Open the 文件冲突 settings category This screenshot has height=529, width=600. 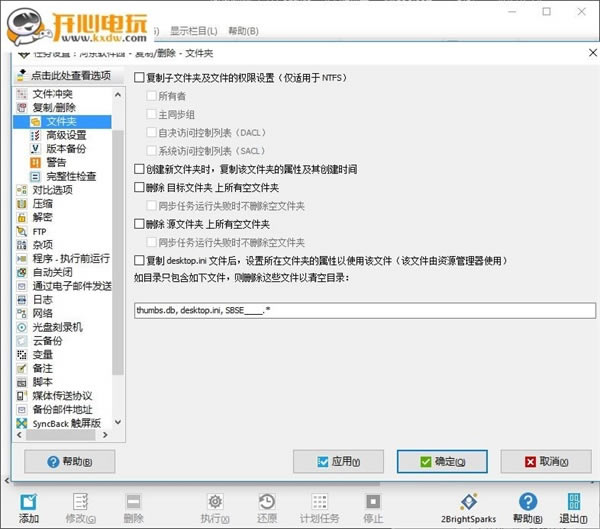[52, 94]
